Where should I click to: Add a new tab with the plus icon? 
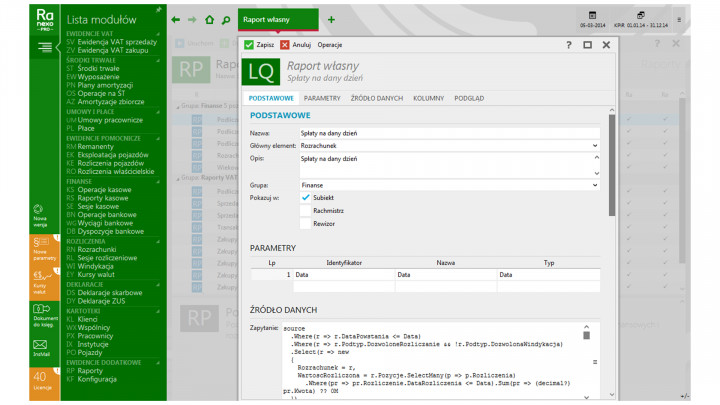[331, 19]
